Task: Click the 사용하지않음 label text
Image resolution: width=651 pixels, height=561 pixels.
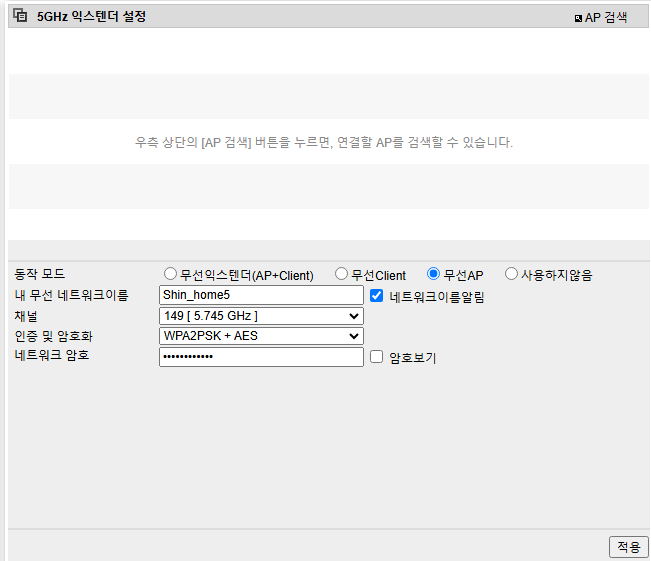Action: 557,275
